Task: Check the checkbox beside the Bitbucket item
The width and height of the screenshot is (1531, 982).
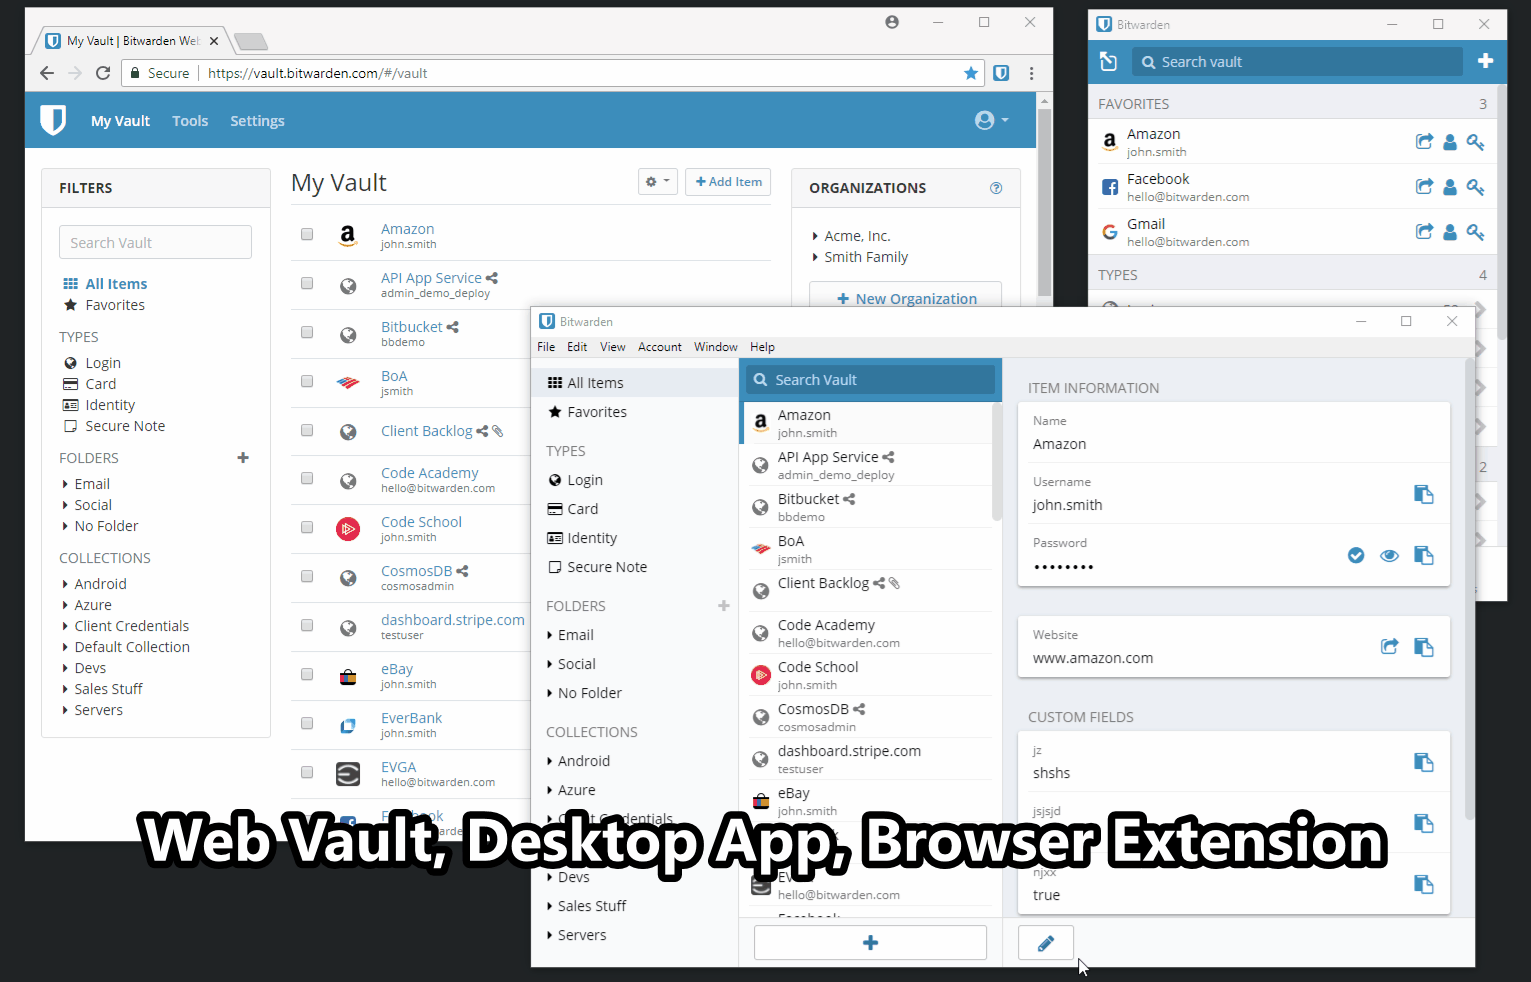Action: click(x=307, y=331)
